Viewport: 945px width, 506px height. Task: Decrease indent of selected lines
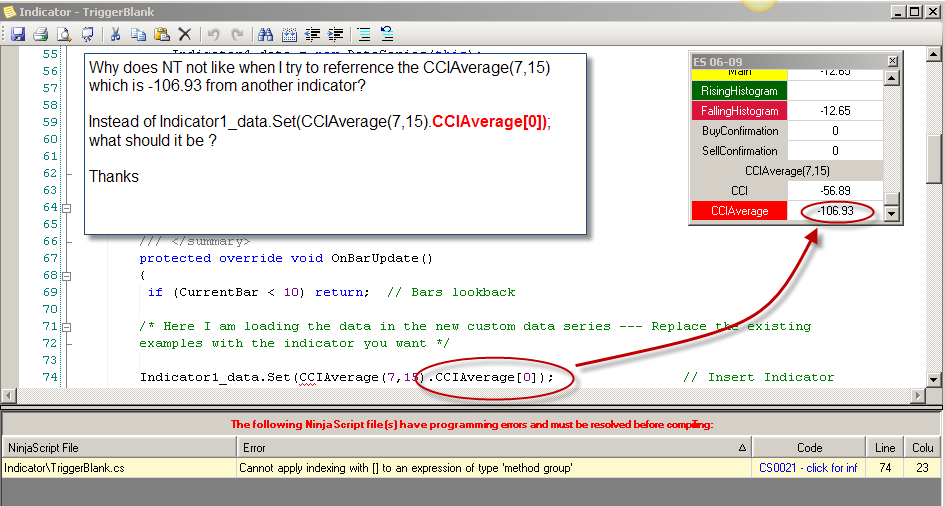coord(313,34)
